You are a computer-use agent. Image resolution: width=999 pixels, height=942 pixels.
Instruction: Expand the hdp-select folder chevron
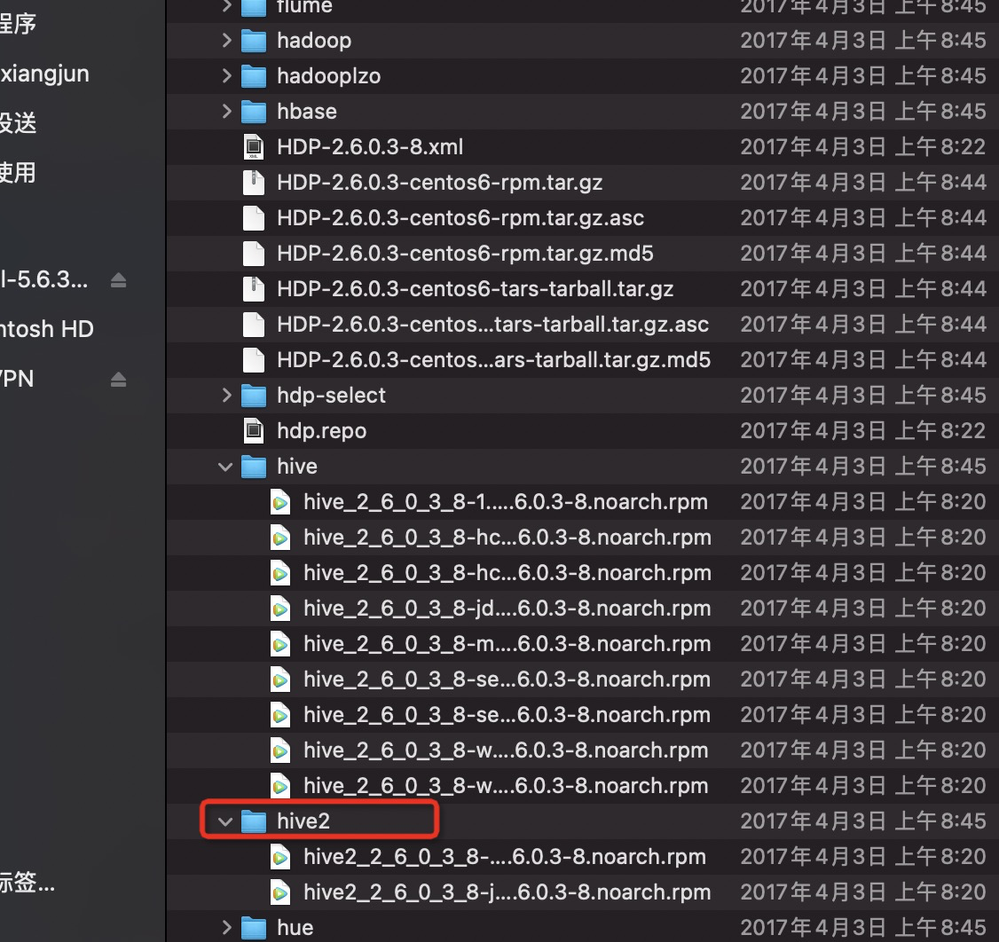pyautogui.click(x=226, y=396)
